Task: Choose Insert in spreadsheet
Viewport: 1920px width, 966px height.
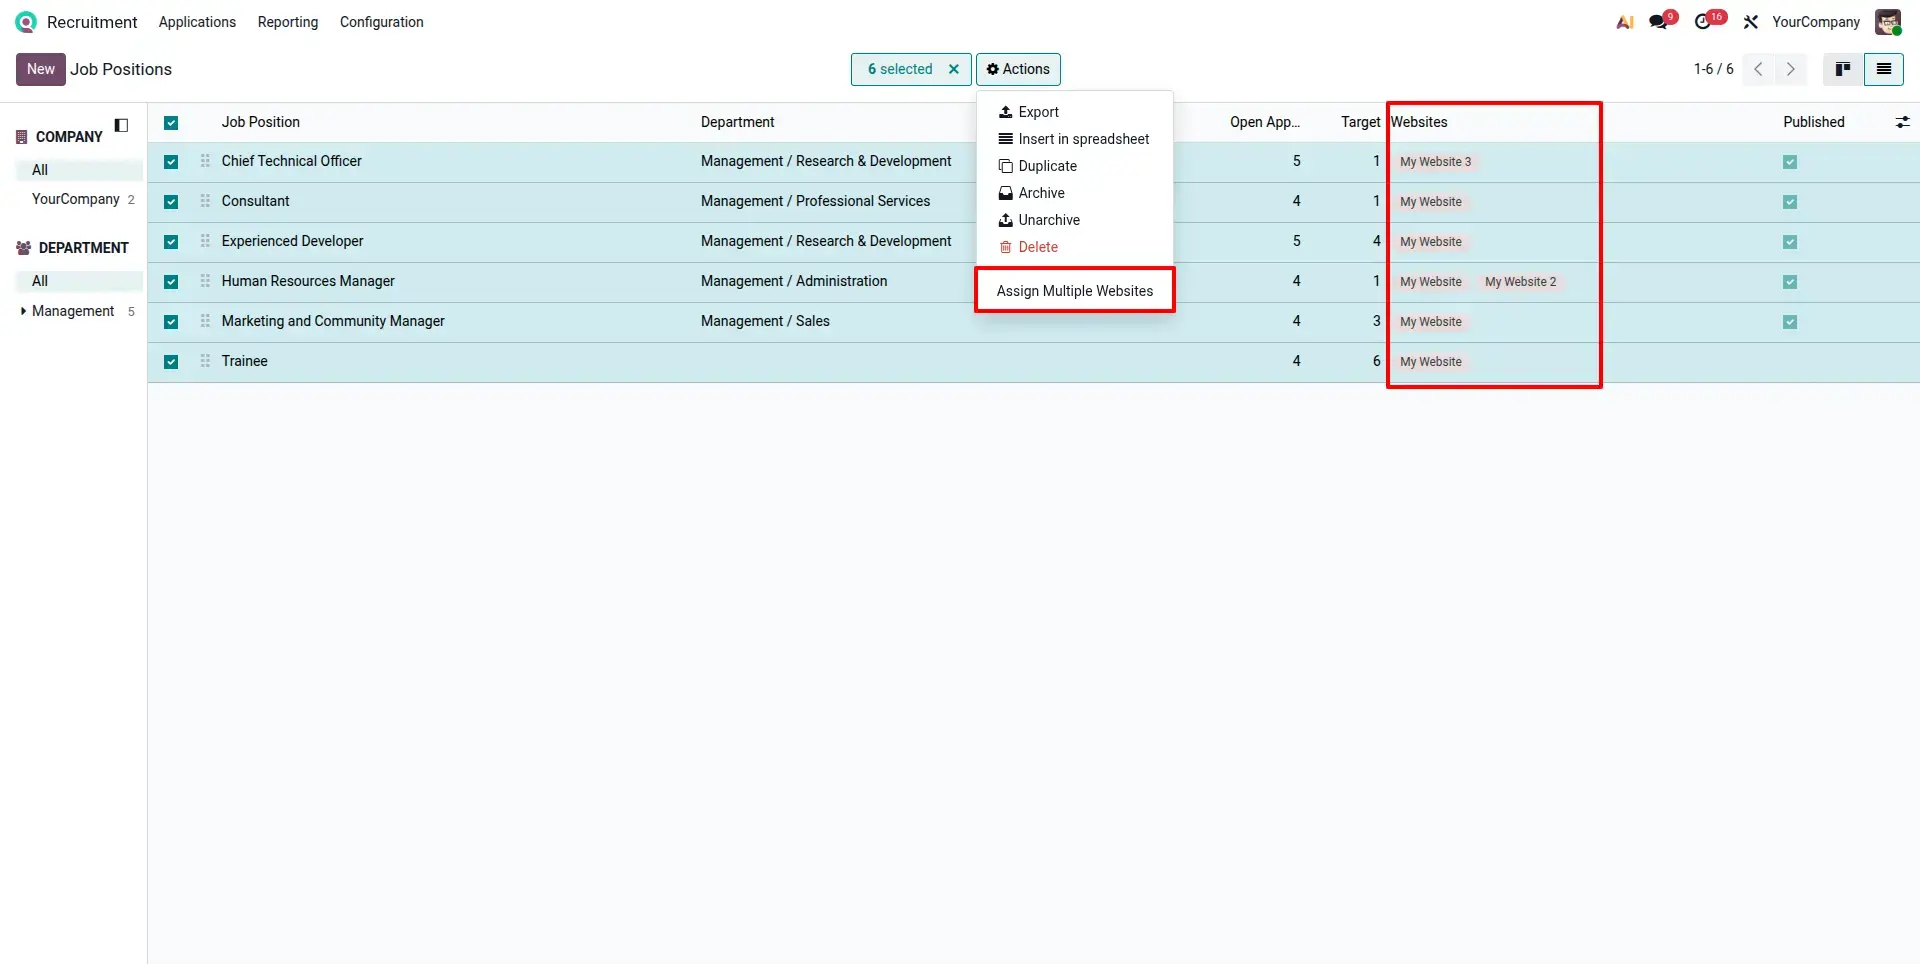Action: 1074,139
